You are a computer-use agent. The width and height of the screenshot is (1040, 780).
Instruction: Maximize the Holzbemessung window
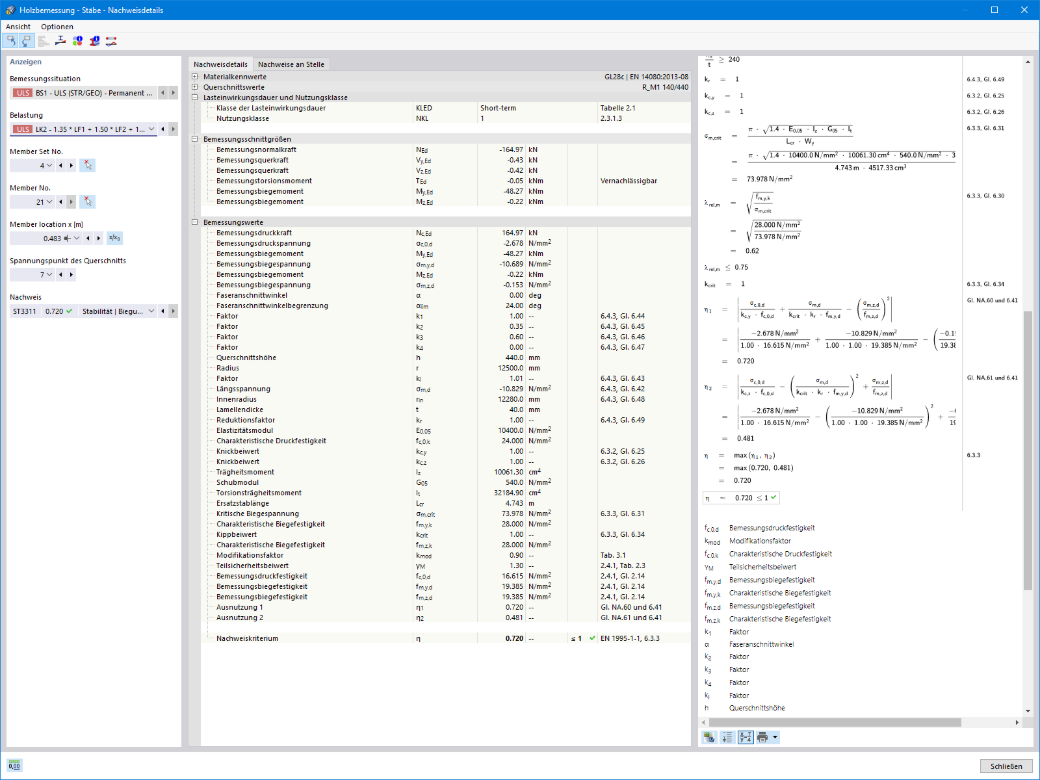point(994,10)
